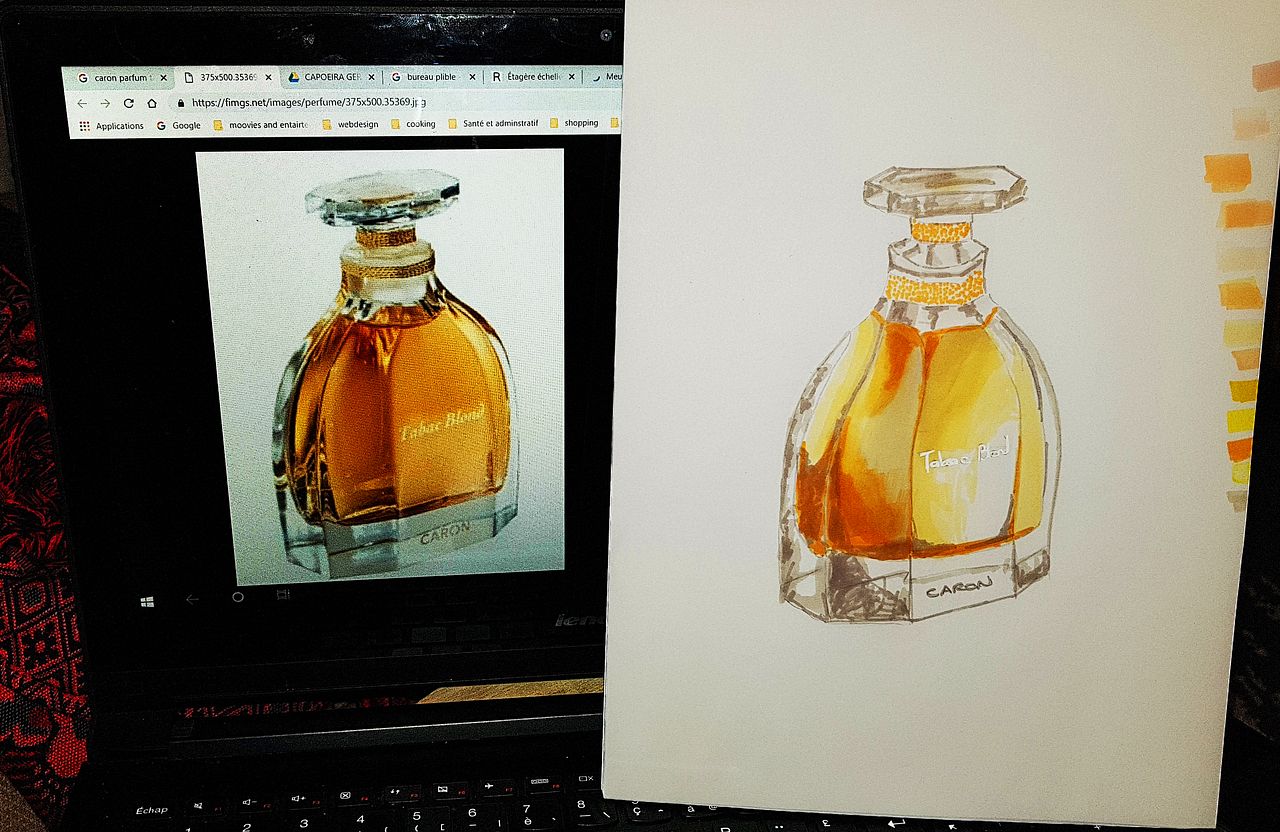Screen dimensions: 1280x832
Task: Open the Windows Start button
Action: (147, 601)
